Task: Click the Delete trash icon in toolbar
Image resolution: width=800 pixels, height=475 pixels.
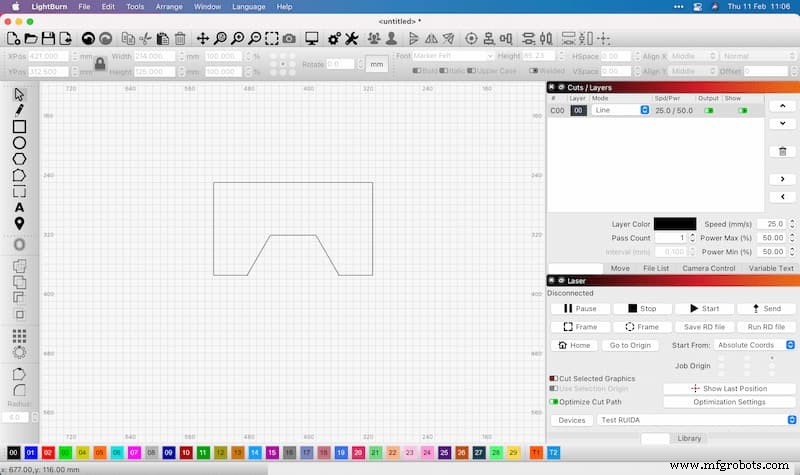Action: tap(180, 39)
